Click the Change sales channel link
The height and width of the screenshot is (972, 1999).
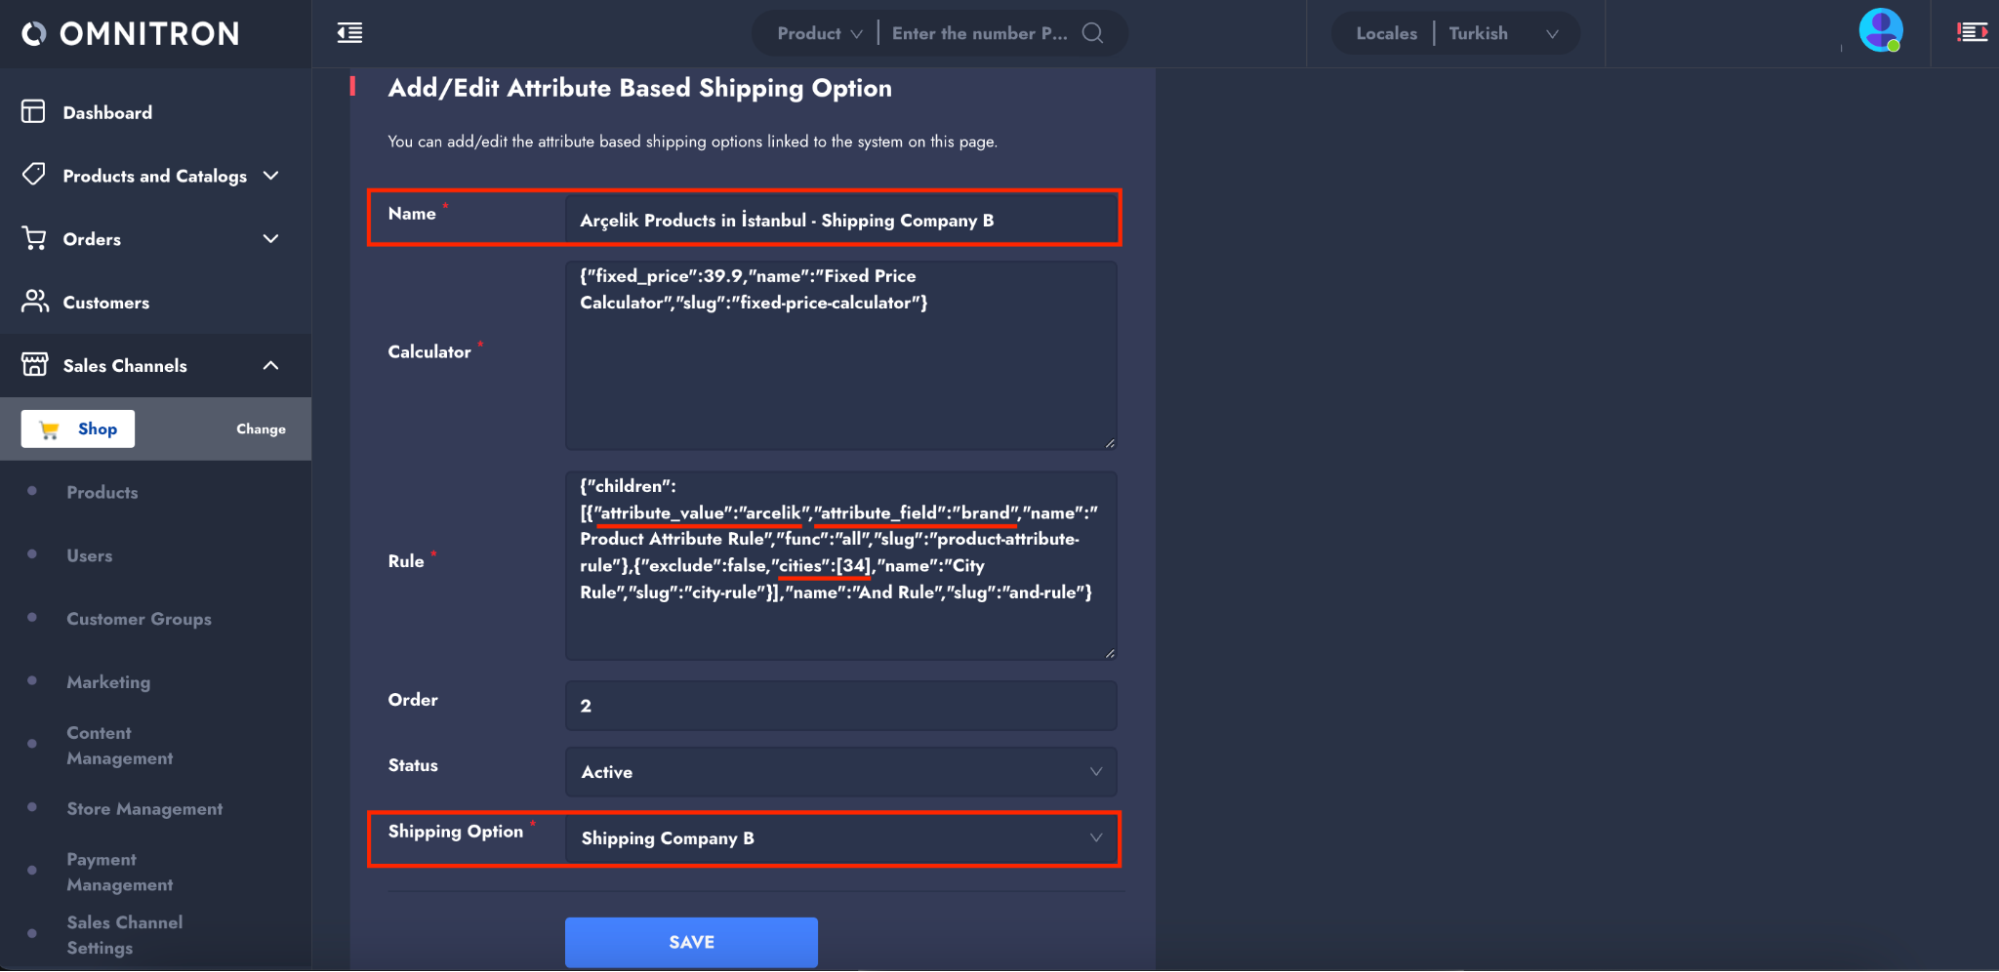coord(261,429)
